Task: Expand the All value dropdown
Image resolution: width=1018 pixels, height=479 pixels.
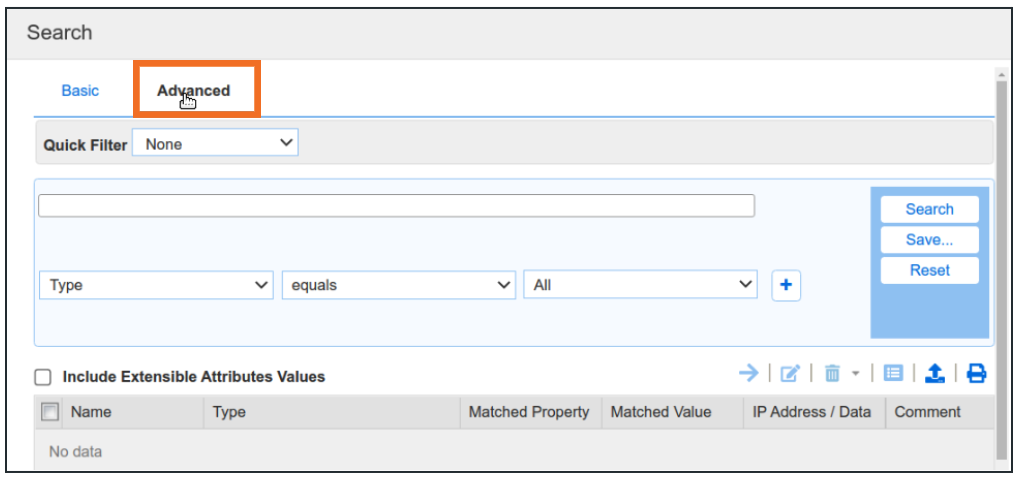Action: coord(640,285)
